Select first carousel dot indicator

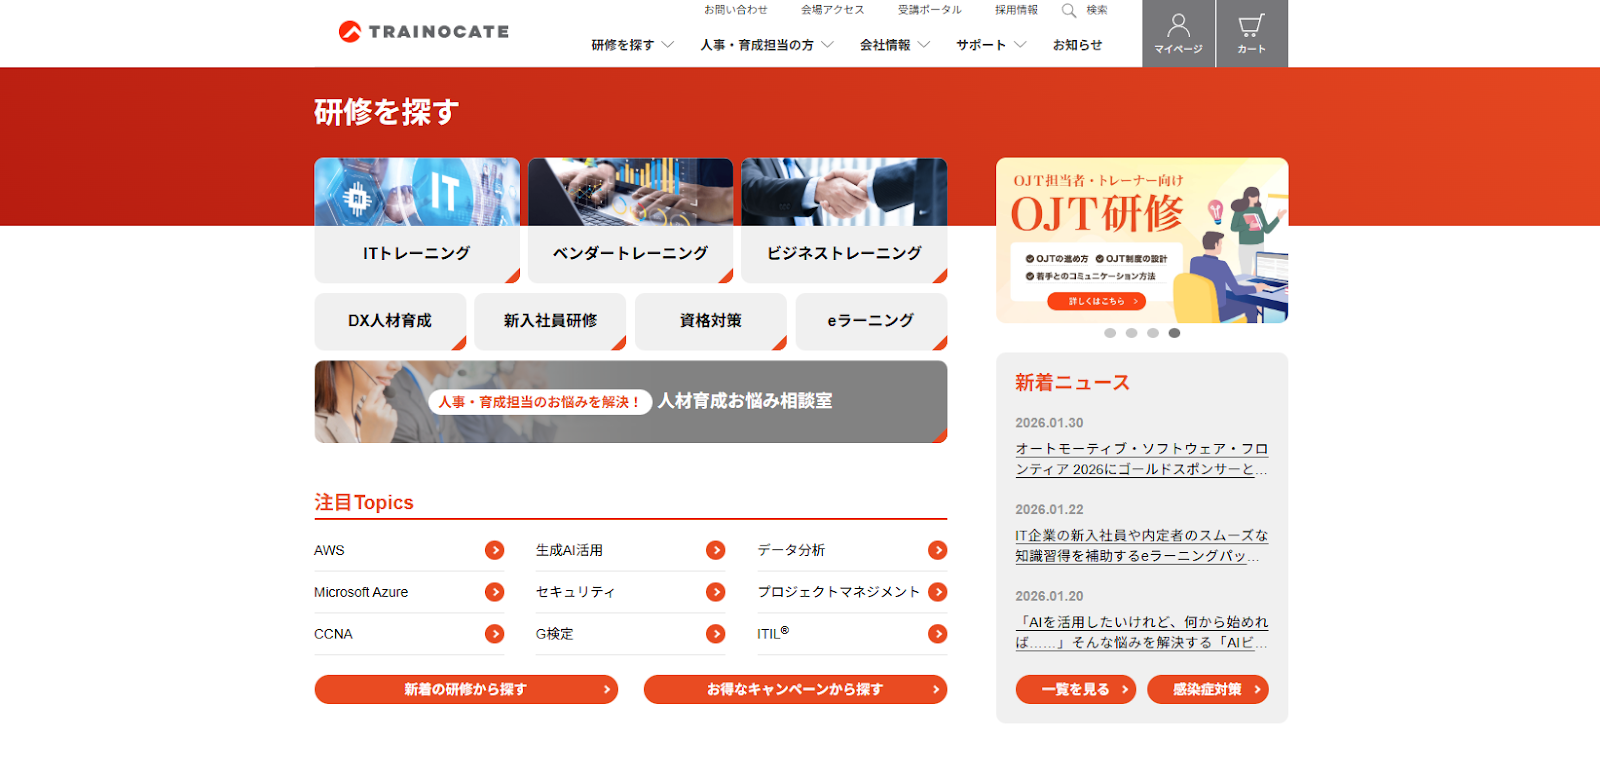pyautogui.click(x=1110, y=333)
